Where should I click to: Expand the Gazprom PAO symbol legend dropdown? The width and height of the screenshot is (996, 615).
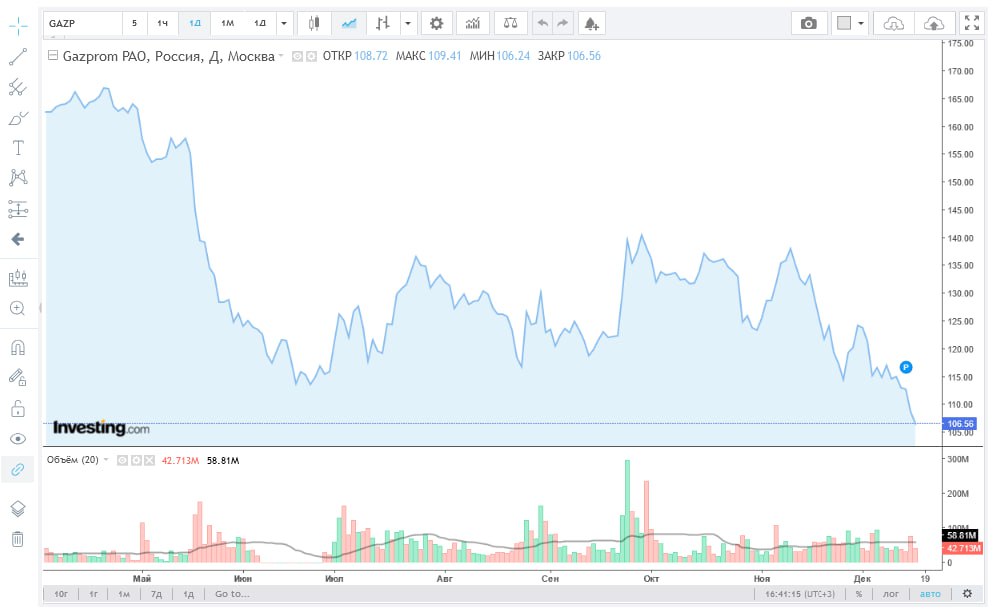point(281,57)
